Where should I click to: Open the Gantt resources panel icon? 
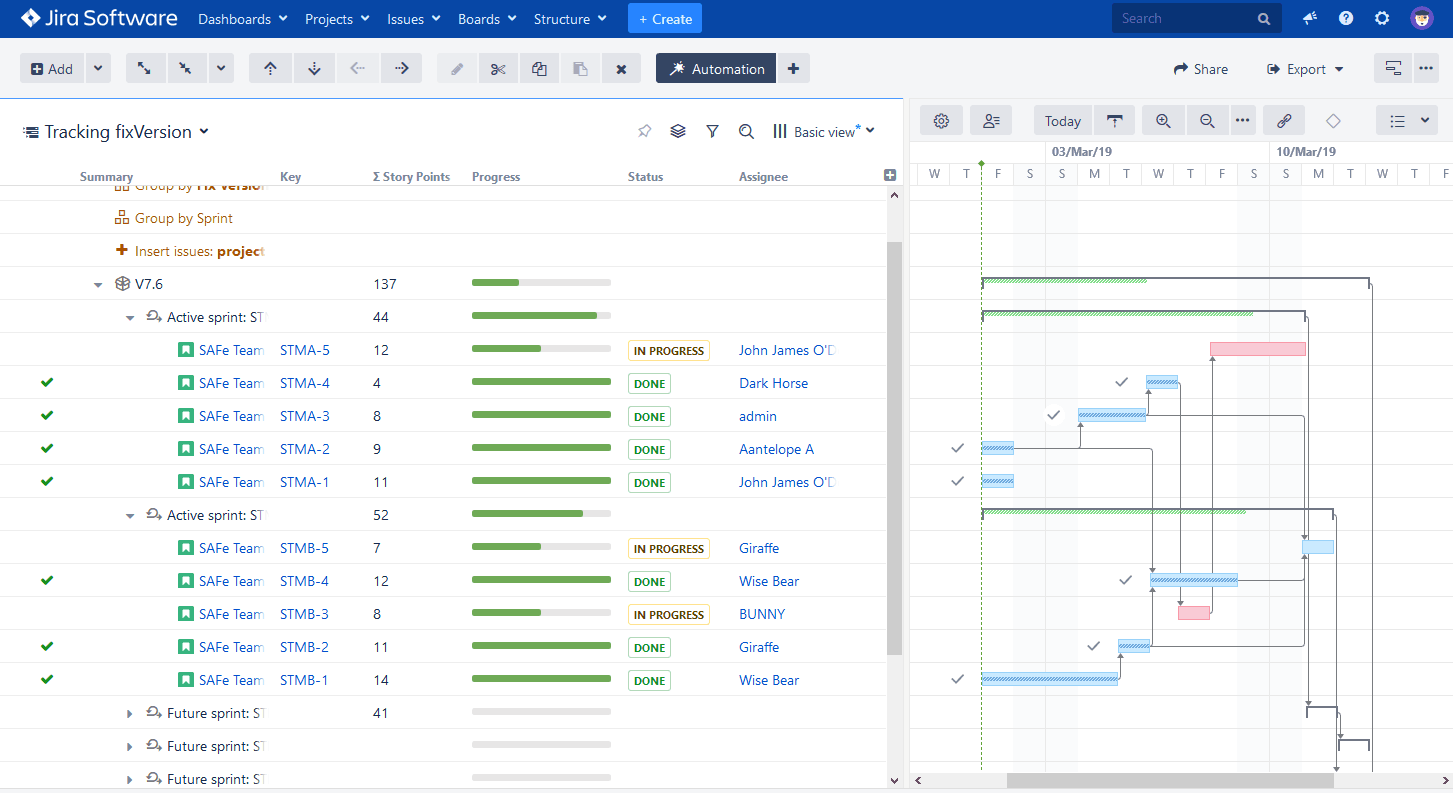[991, 121]
